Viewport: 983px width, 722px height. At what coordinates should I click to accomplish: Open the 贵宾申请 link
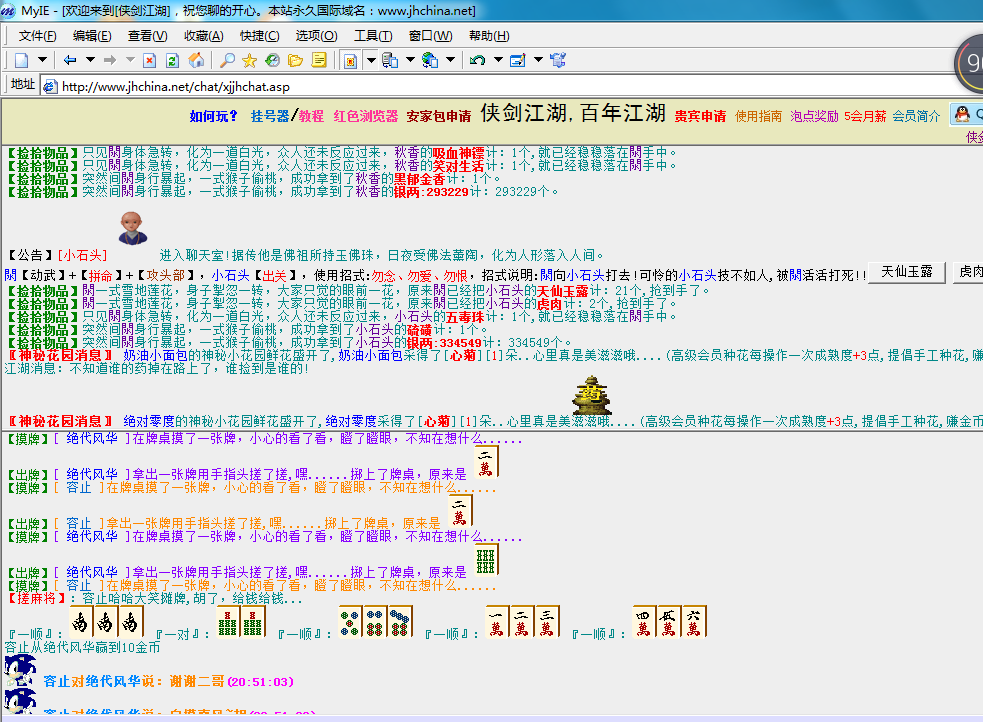pyautogui.click(x=700, y=116)
